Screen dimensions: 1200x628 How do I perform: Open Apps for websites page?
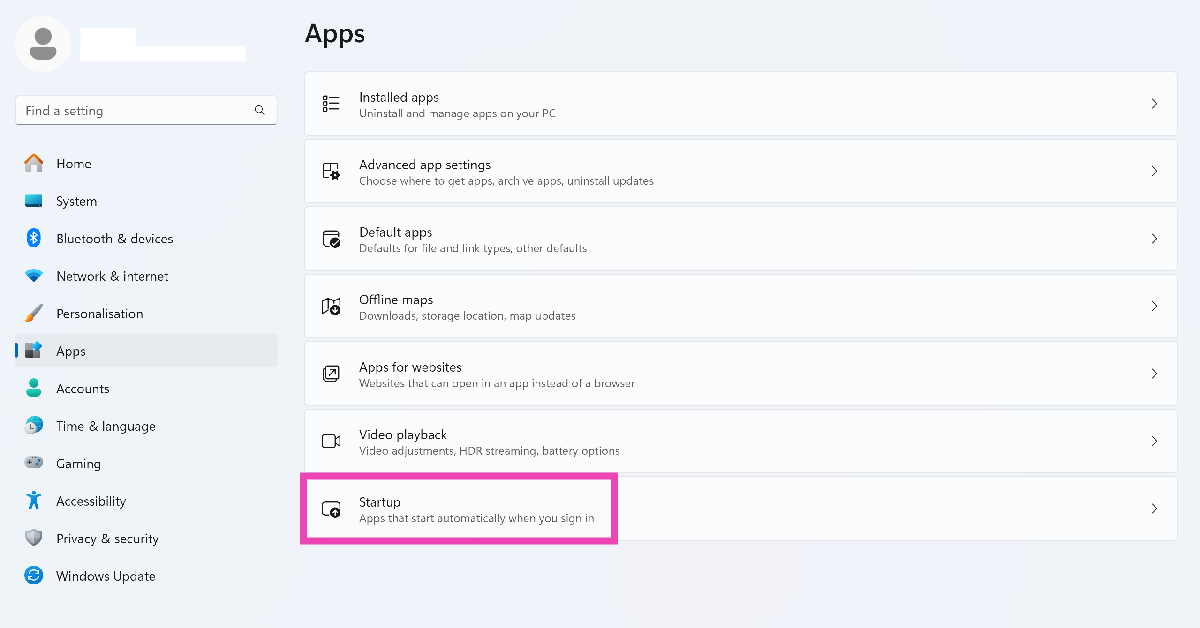click(x=741, y=373)
